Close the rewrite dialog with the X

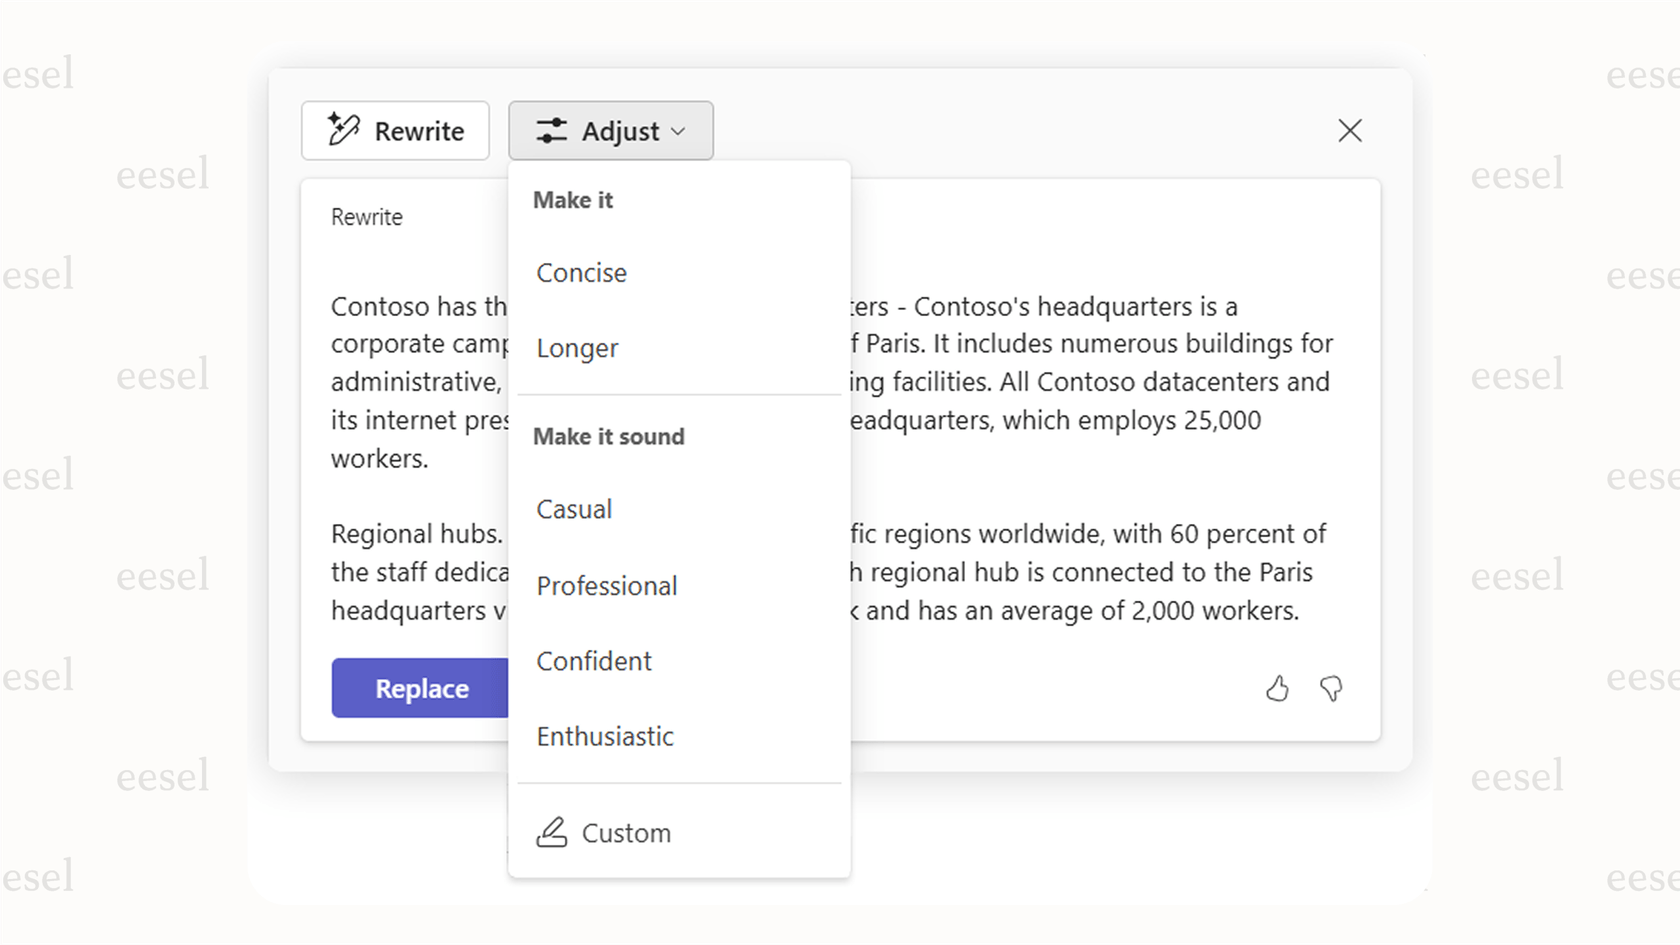(1350, 130)
